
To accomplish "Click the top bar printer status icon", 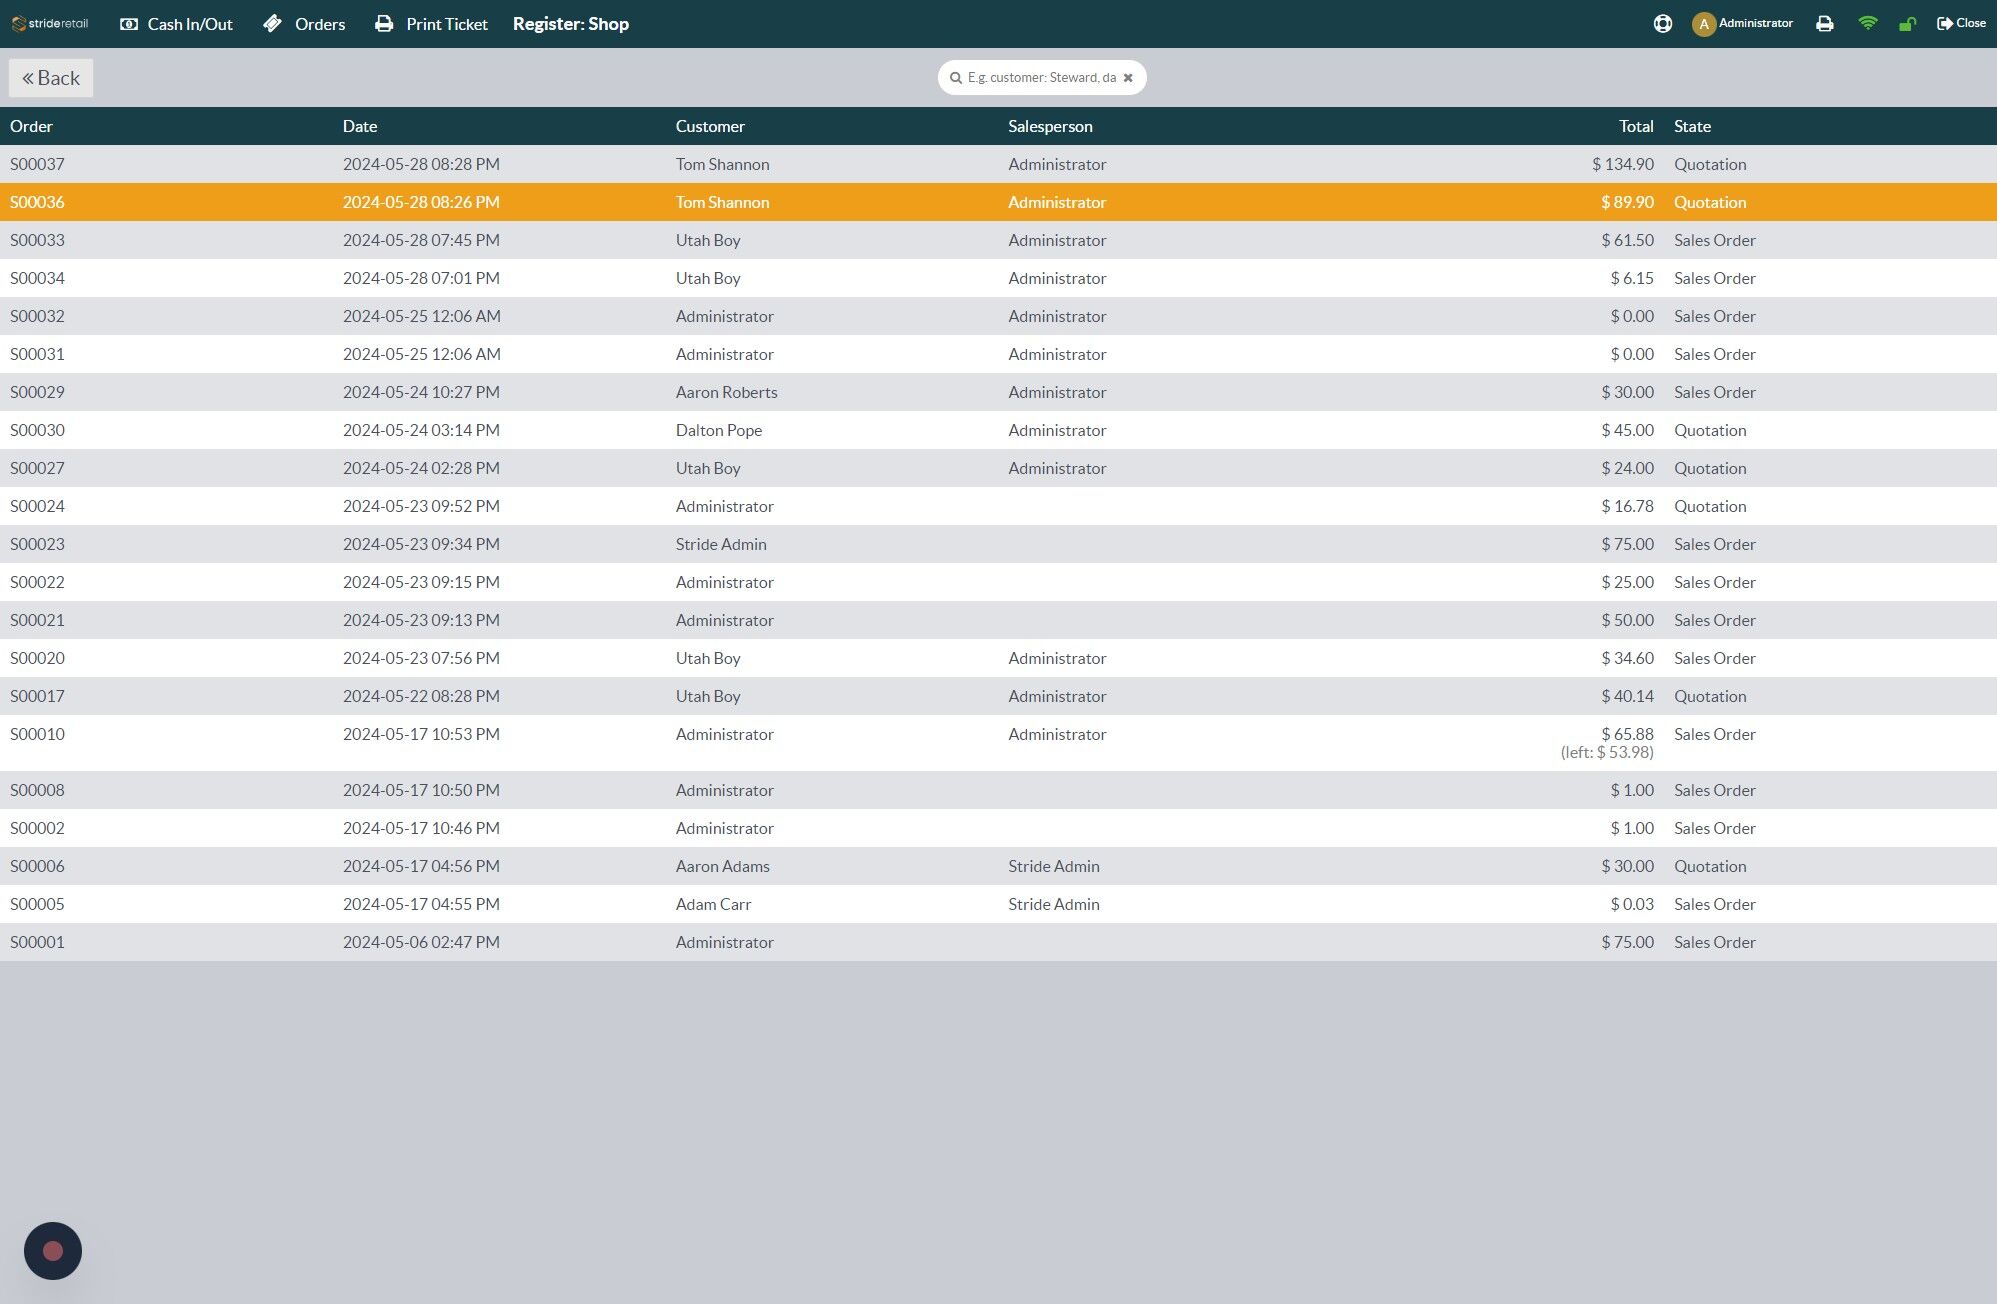I will [1825, 24].
